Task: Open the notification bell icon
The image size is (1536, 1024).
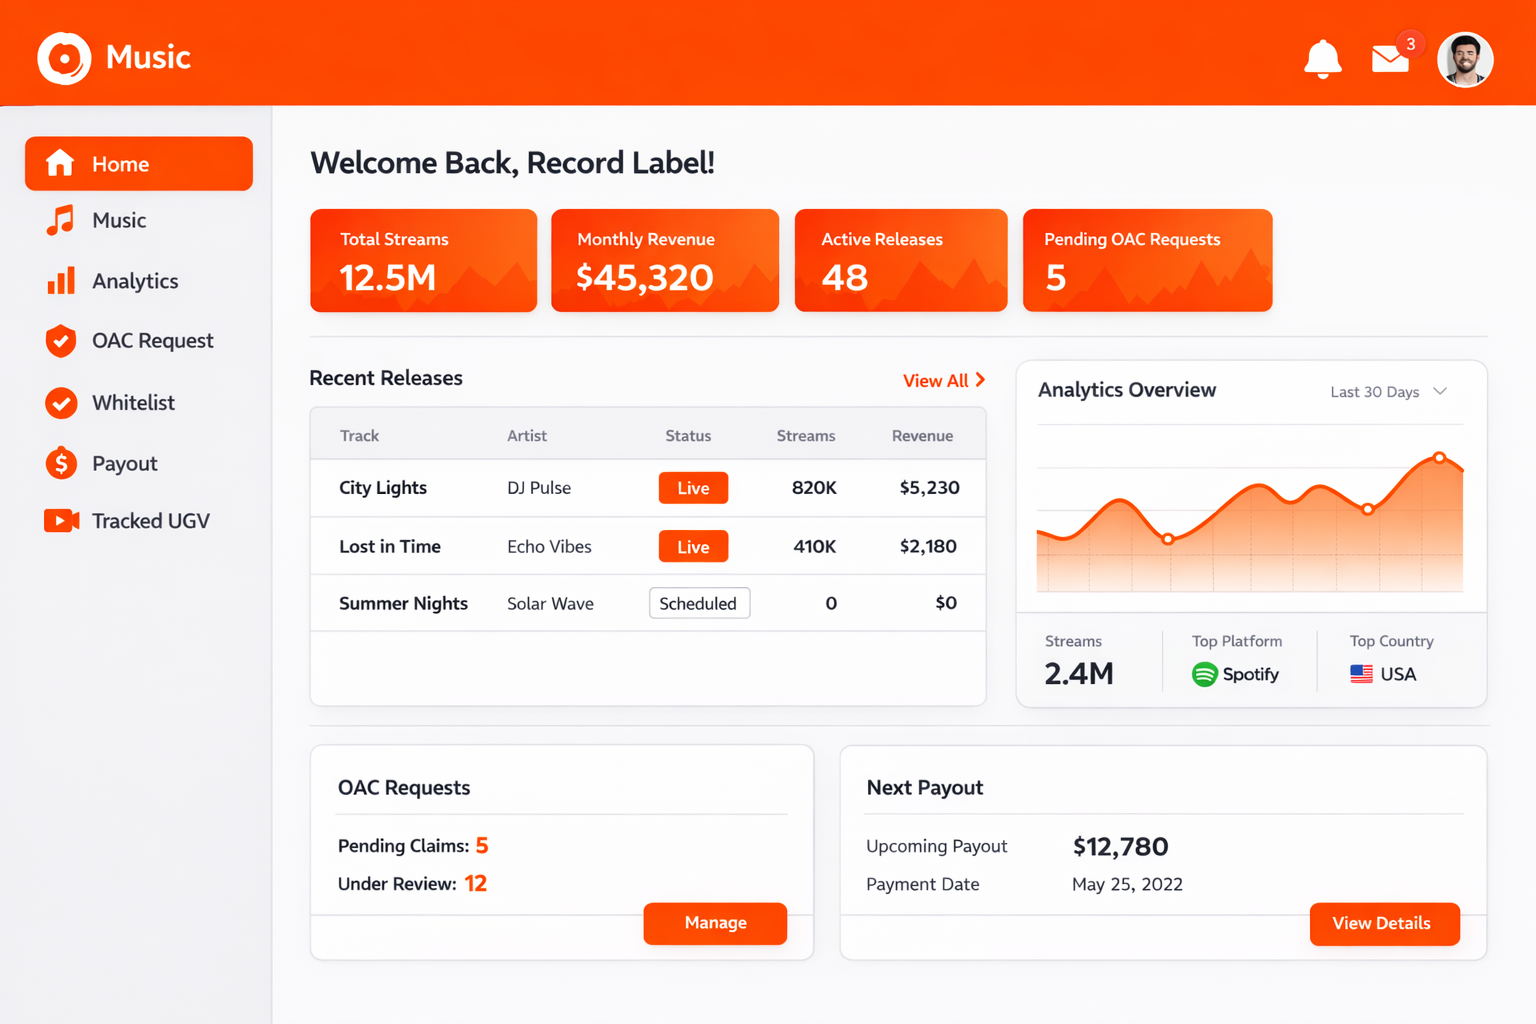Action: pyautogui.click(x=1322, y=58)
